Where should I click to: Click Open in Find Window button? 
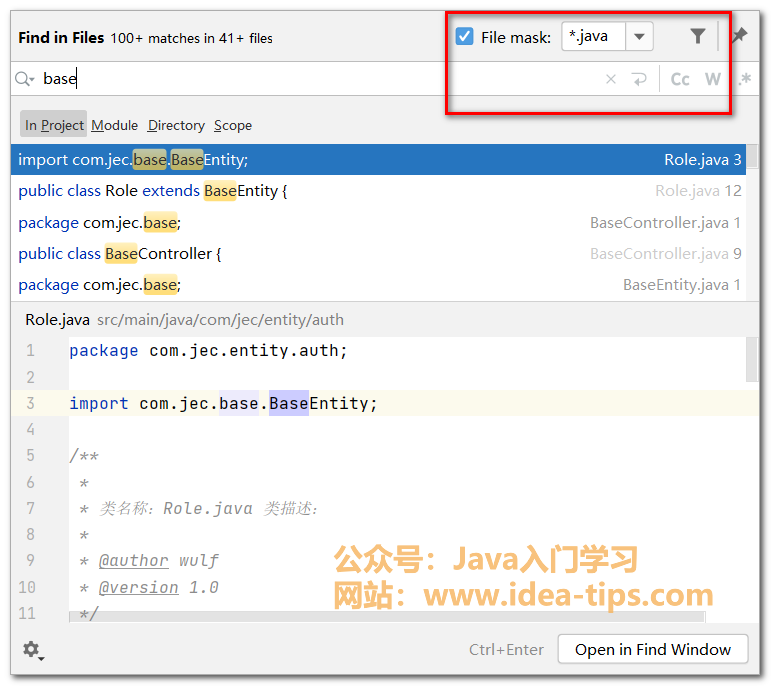pos(652,650)
